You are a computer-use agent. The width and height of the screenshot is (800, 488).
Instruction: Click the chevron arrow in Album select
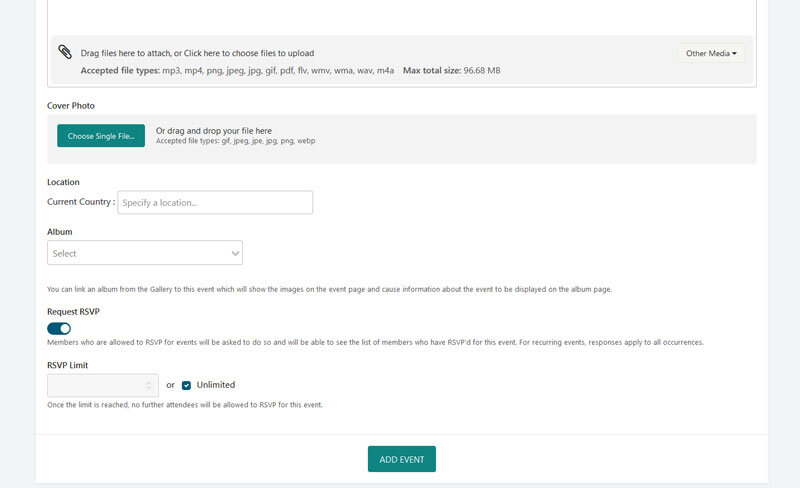(x=235, y=253)
